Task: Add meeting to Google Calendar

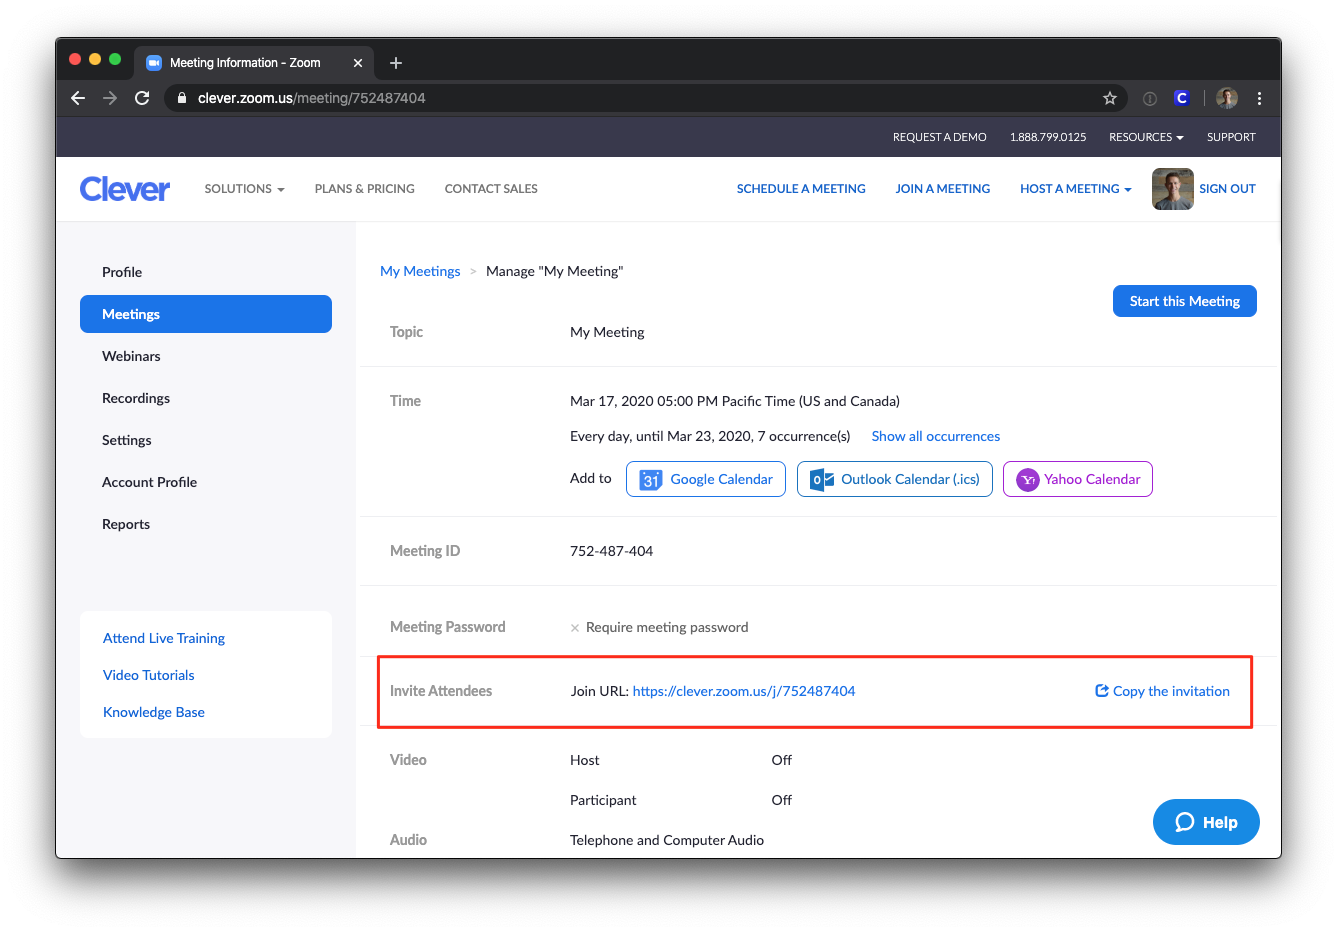Action: [x=706, y=479]
